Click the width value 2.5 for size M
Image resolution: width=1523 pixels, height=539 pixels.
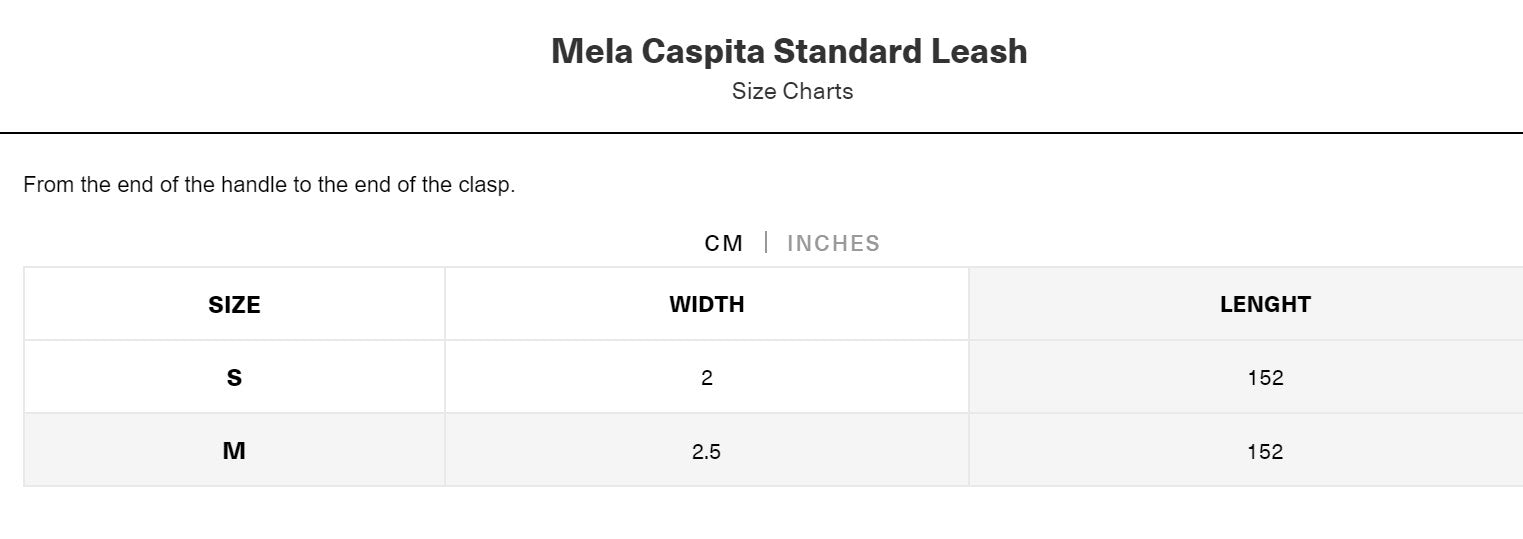[x=706, y=452]
